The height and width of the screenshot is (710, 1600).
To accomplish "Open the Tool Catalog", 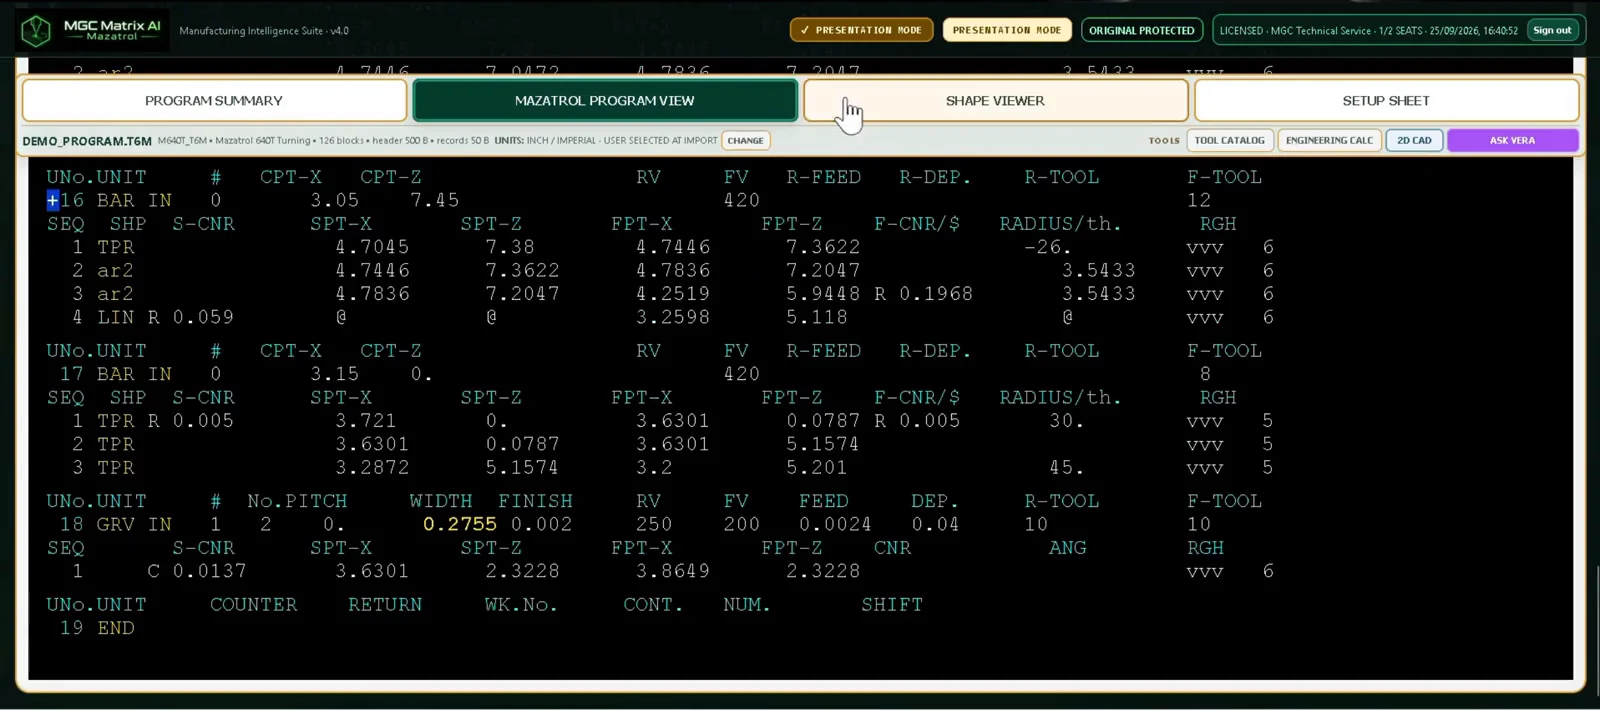I will click(x=1229, y=140).
